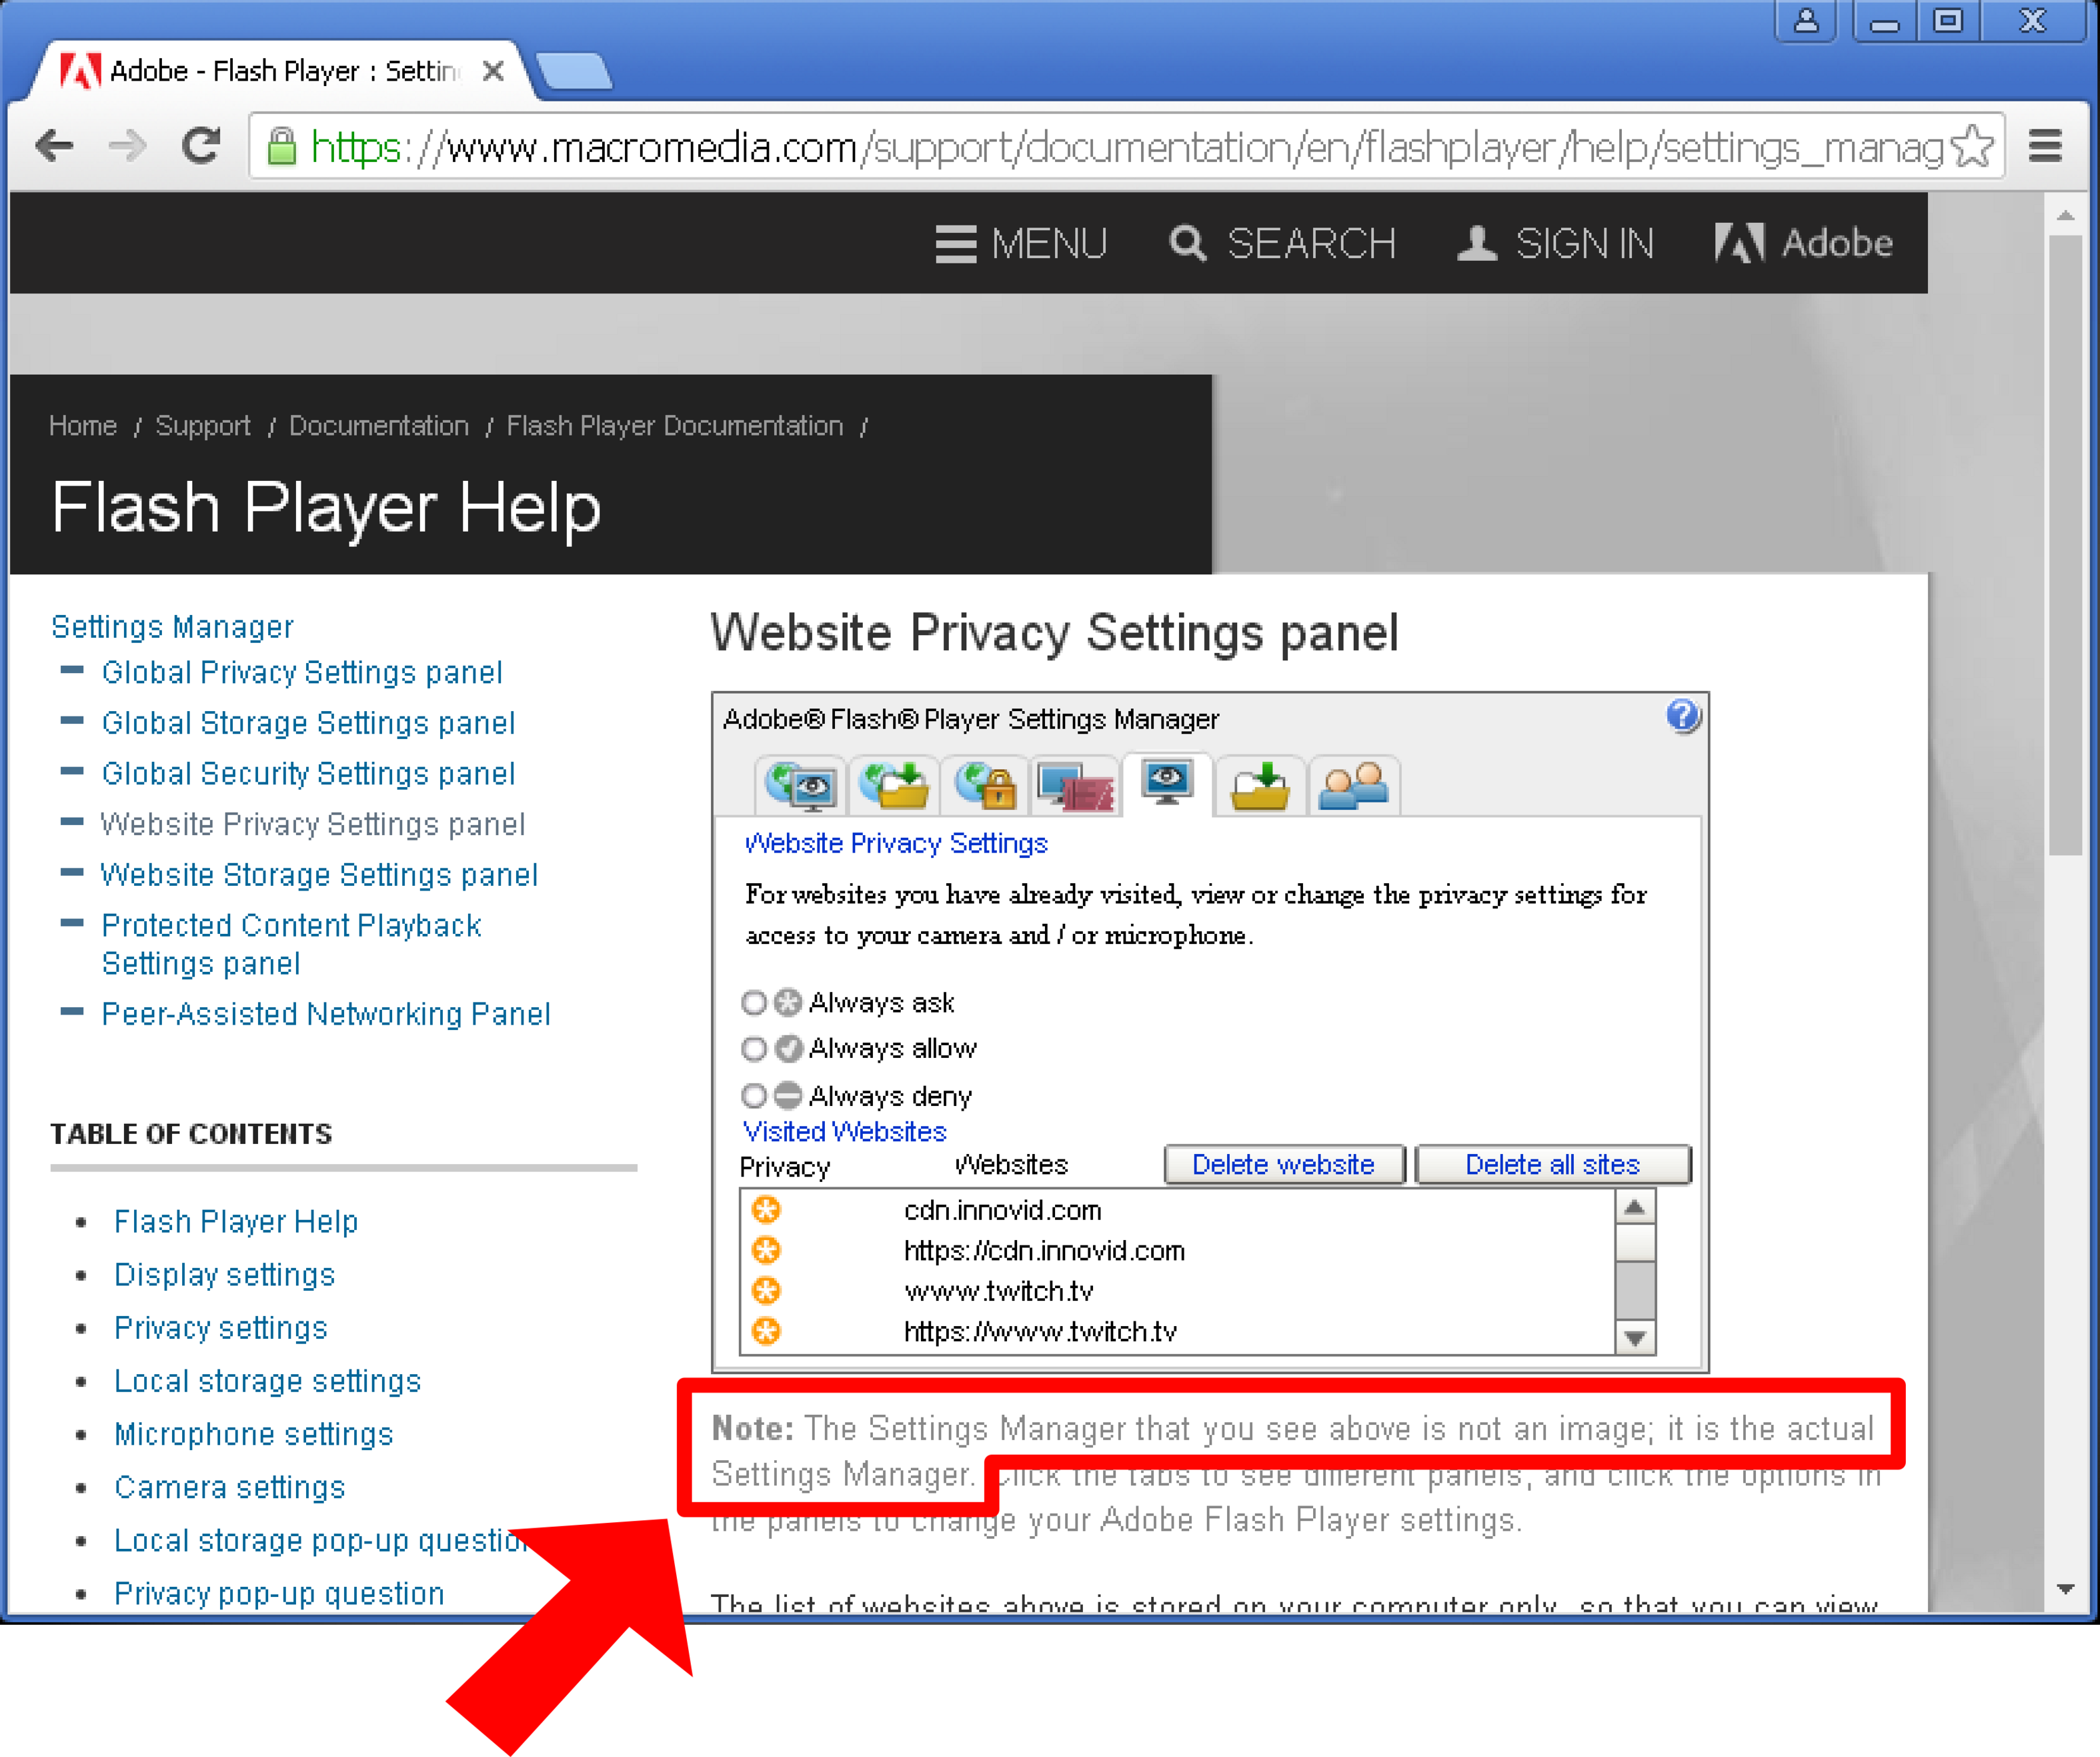Click the page scrollbar down arrow
The height and width of the screenshot is (1757, 2100).
click(2066, 1589)
